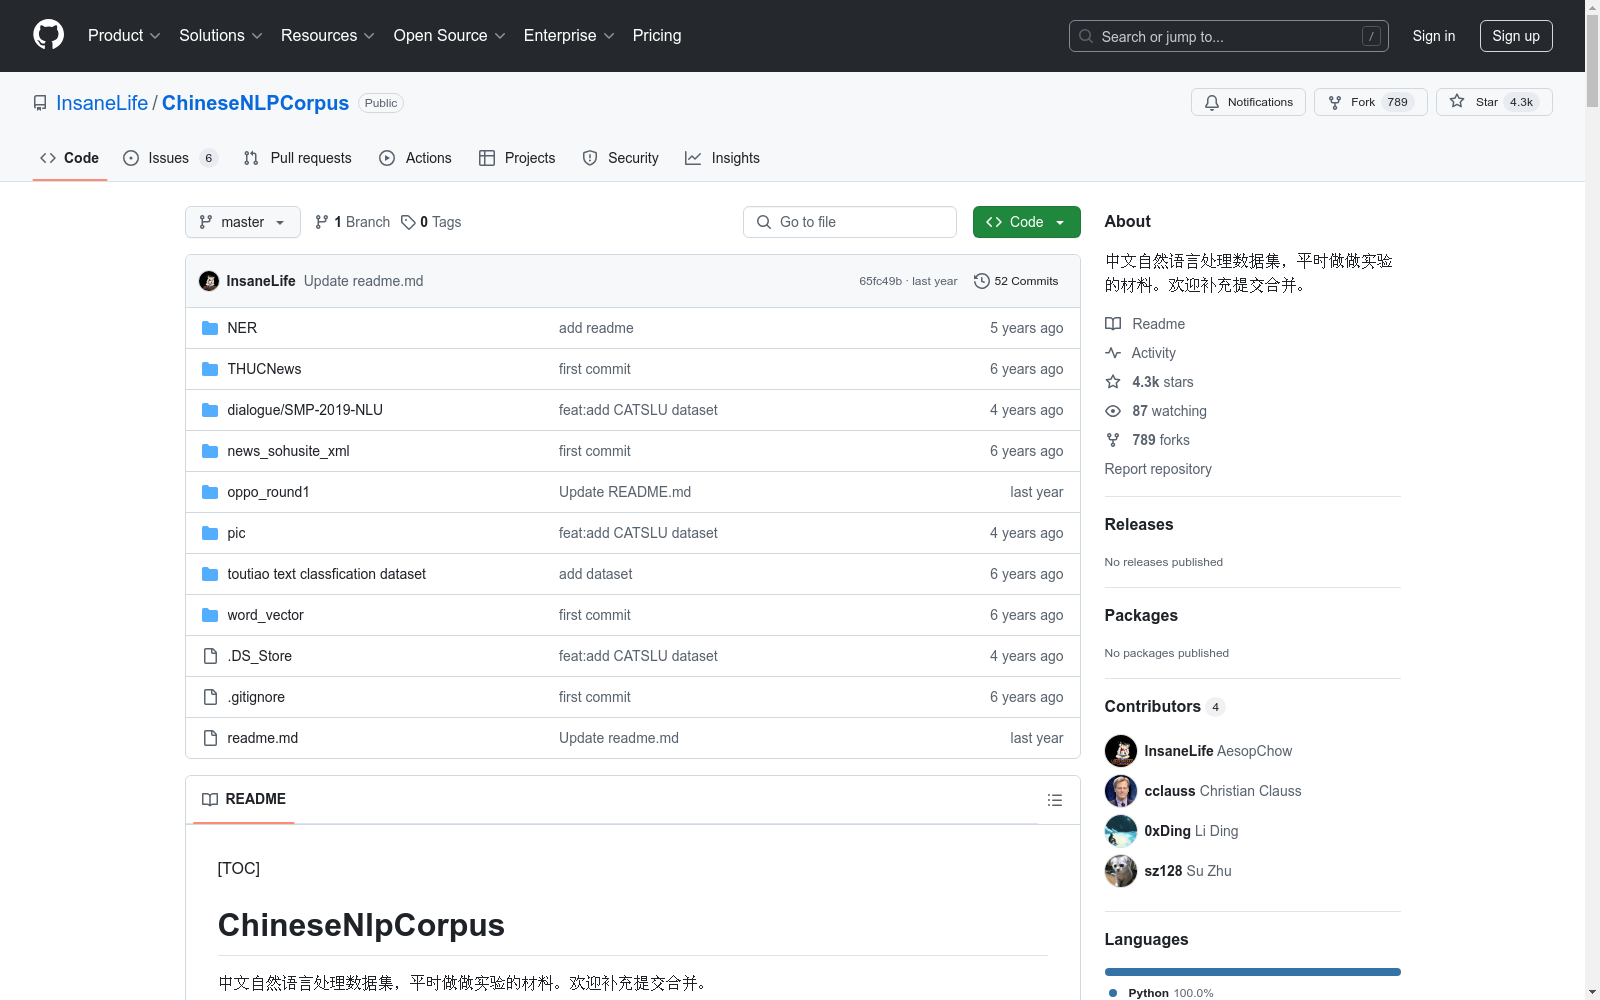Switch to the Pull requests tab
1600x1000 pixels.
[298, 158]
